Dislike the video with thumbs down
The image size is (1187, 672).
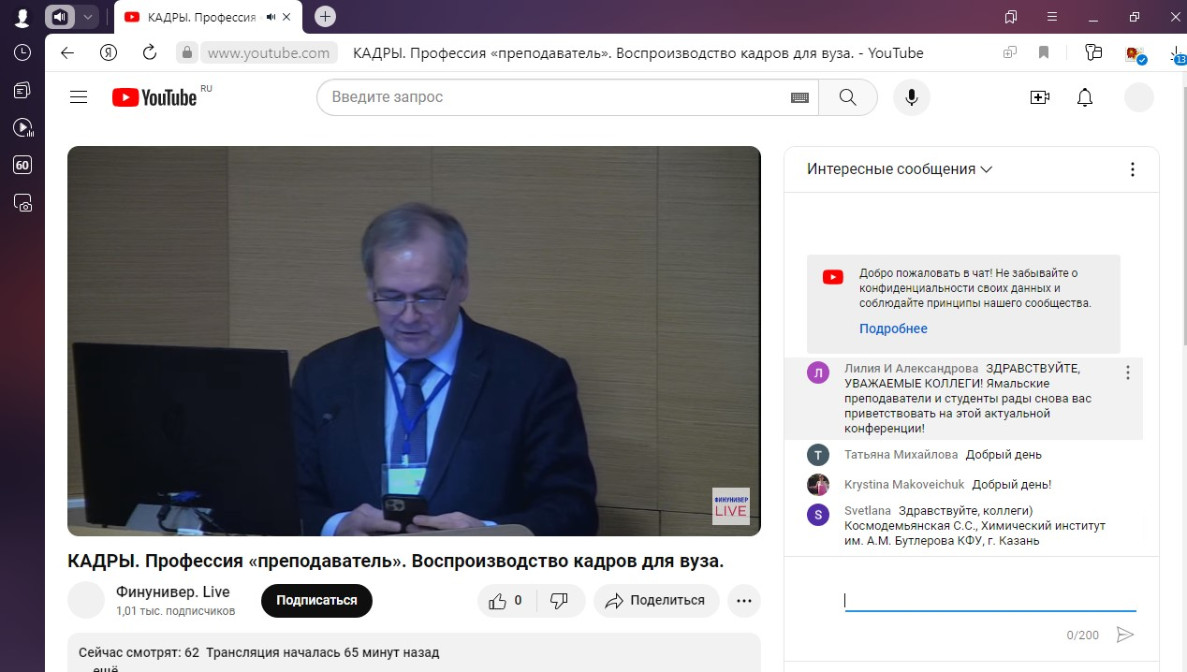tap(560, 601)
